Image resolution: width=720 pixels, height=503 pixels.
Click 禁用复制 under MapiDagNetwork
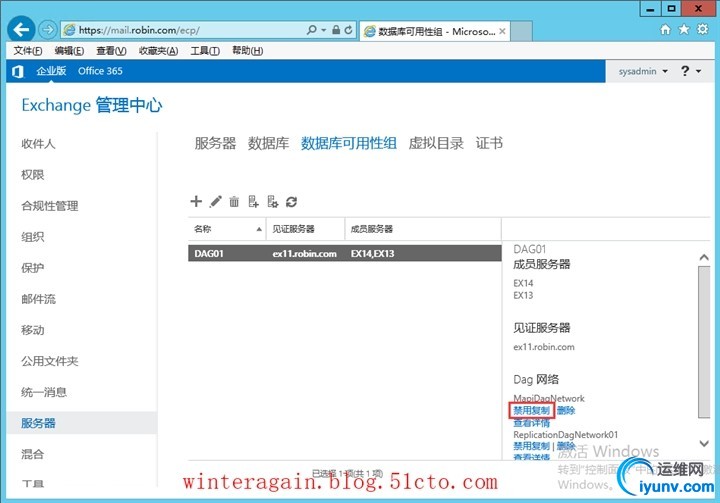pos(531,410)
